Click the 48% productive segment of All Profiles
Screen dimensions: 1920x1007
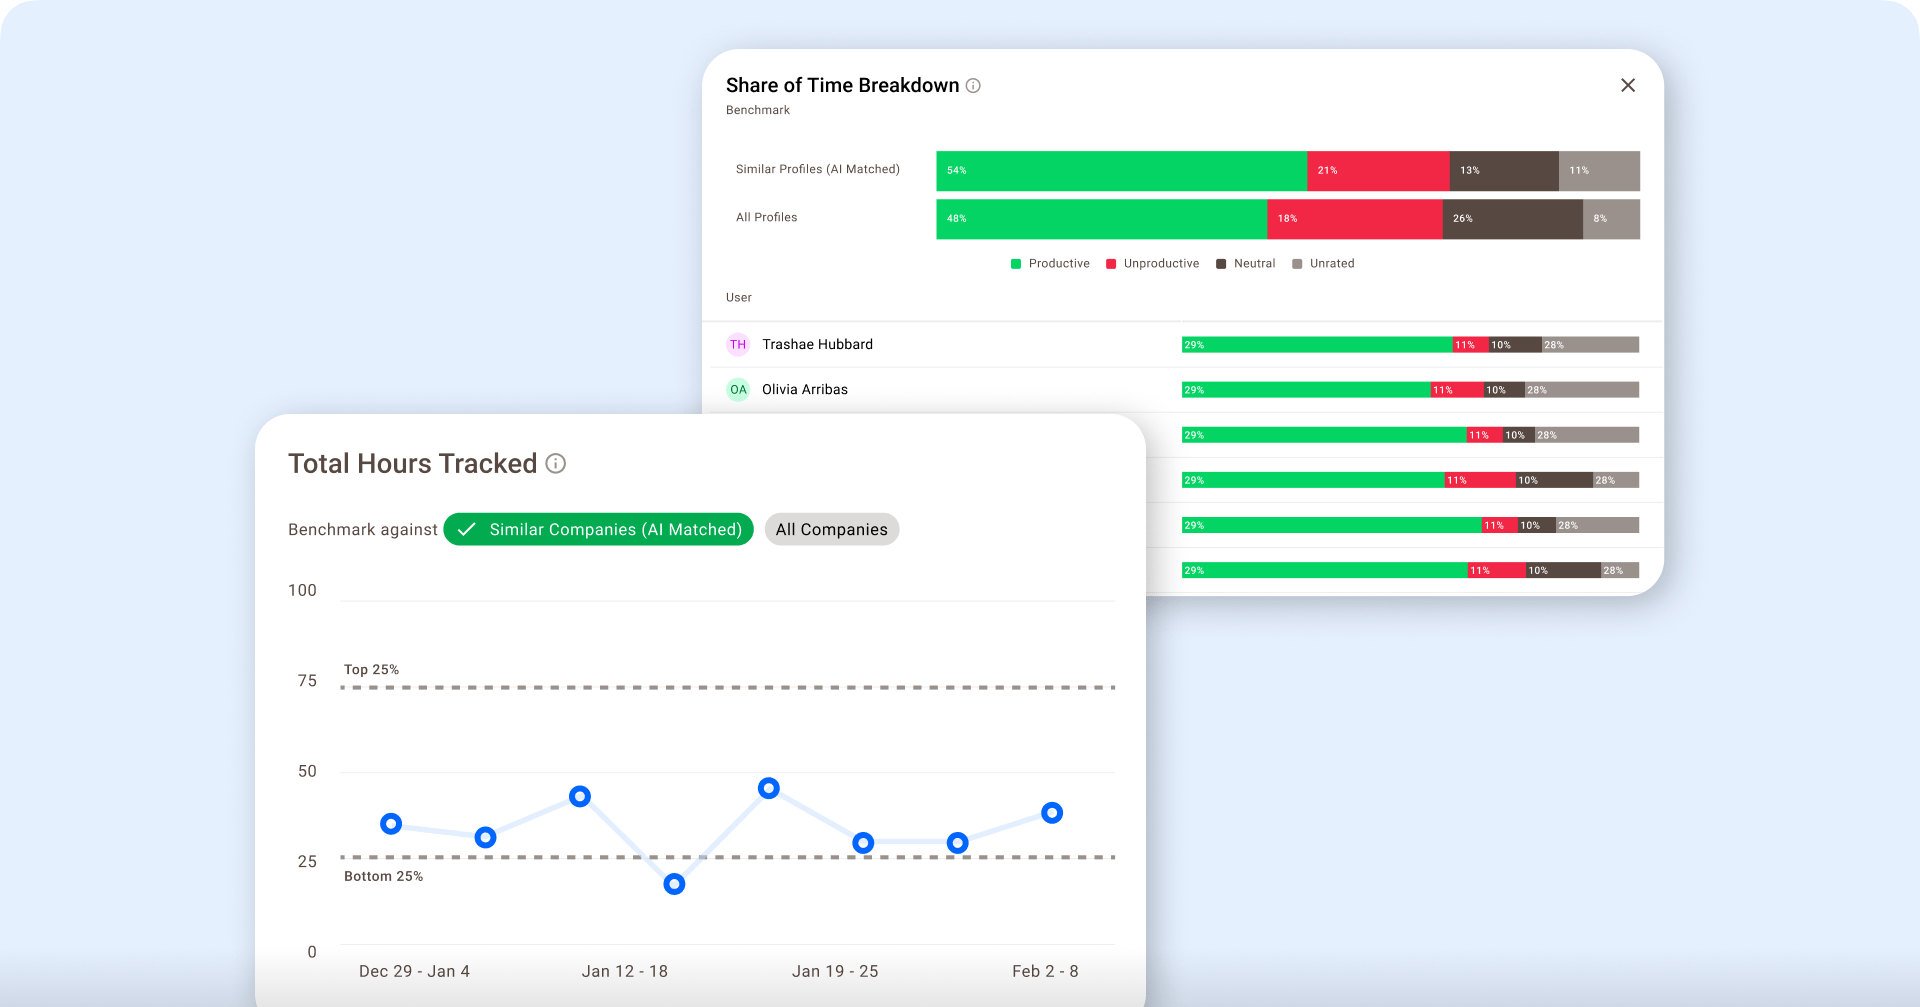(x=1101, y=219)
